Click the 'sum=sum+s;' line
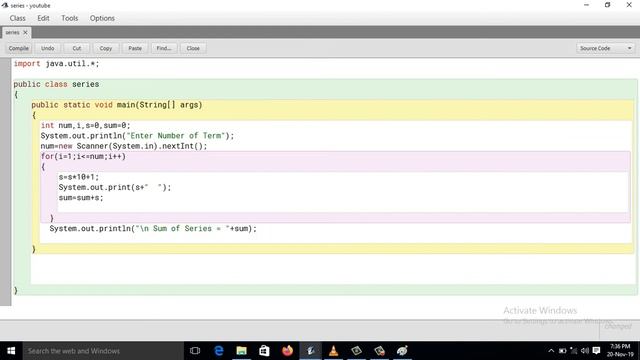The height and width of the screenshot is (360, 640). (81, 198)
